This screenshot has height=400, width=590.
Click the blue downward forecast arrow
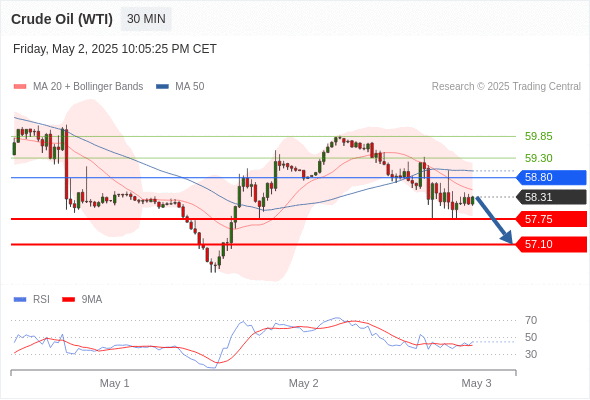[x=494, y=220]
